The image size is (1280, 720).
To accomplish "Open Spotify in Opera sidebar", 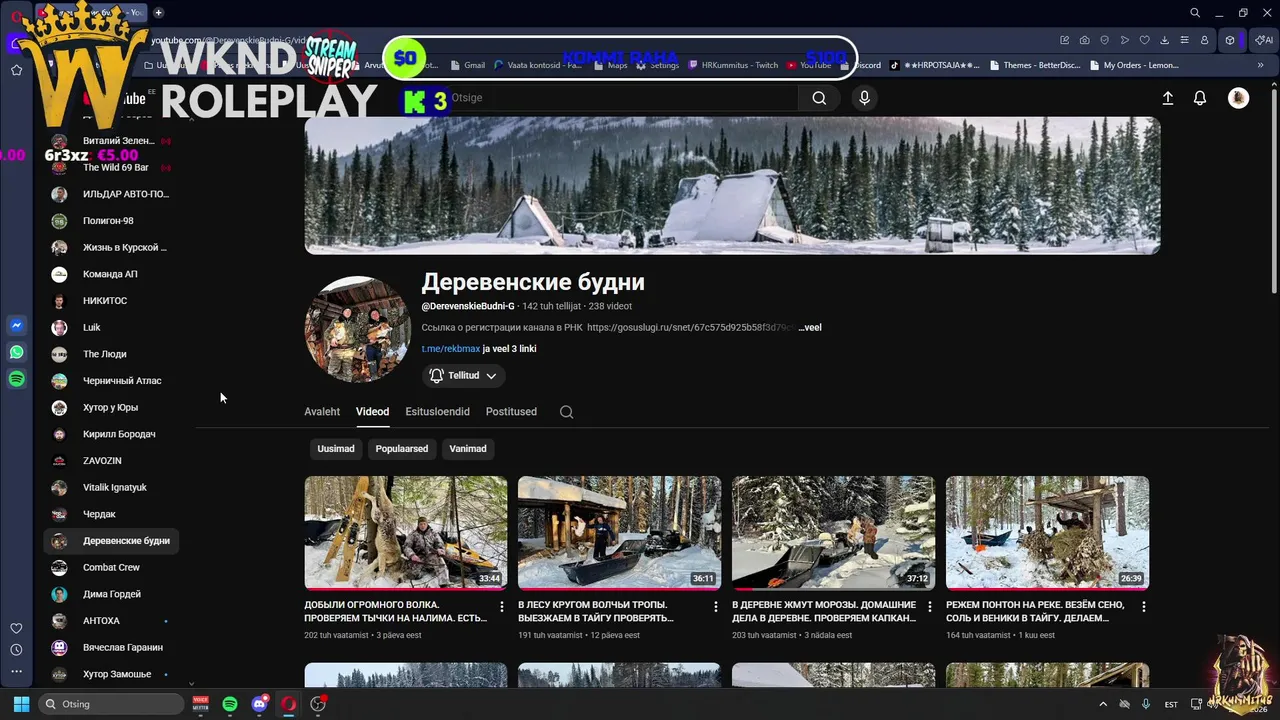I will click(16, 379).
